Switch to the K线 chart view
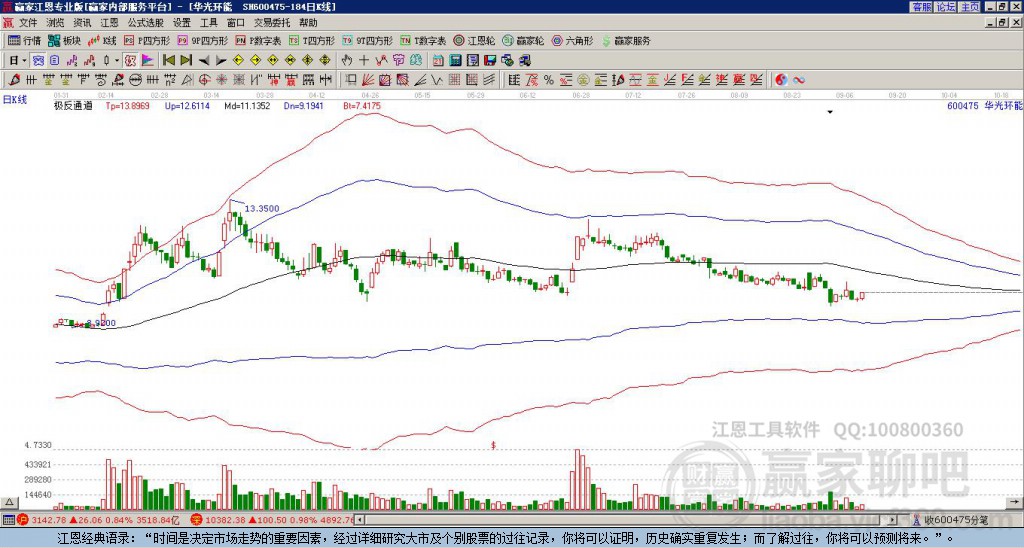Screen dimensions: 1024x548 click(x=102, y=40)
